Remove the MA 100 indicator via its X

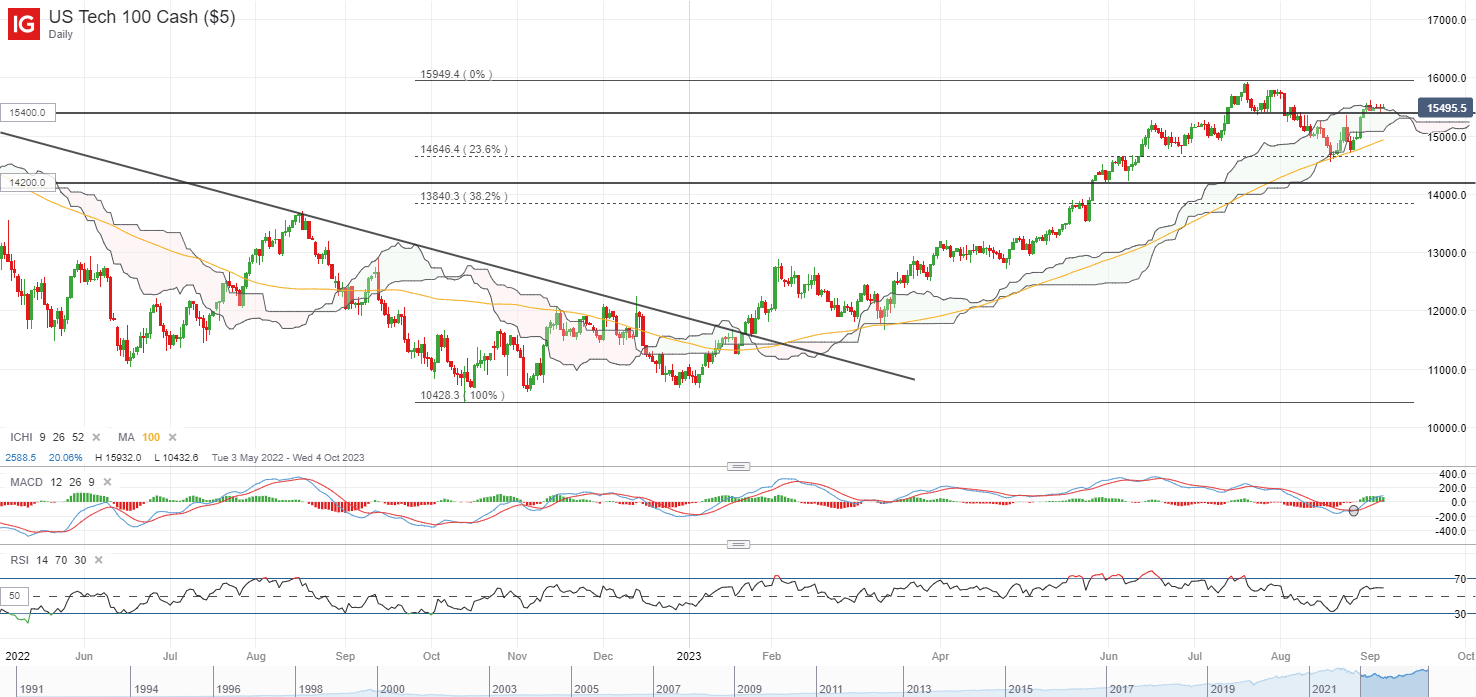172,438
